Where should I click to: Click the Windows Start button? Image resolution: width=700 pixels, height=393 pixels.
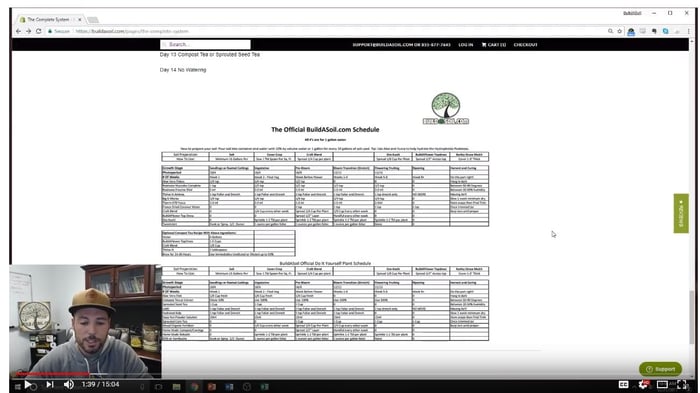17,387
